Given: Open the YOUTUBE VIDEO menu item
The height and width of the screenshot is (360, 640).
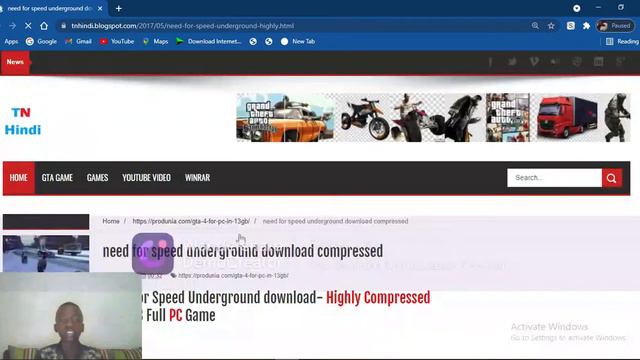Looking at the screenshot, I should click(147, 178).
